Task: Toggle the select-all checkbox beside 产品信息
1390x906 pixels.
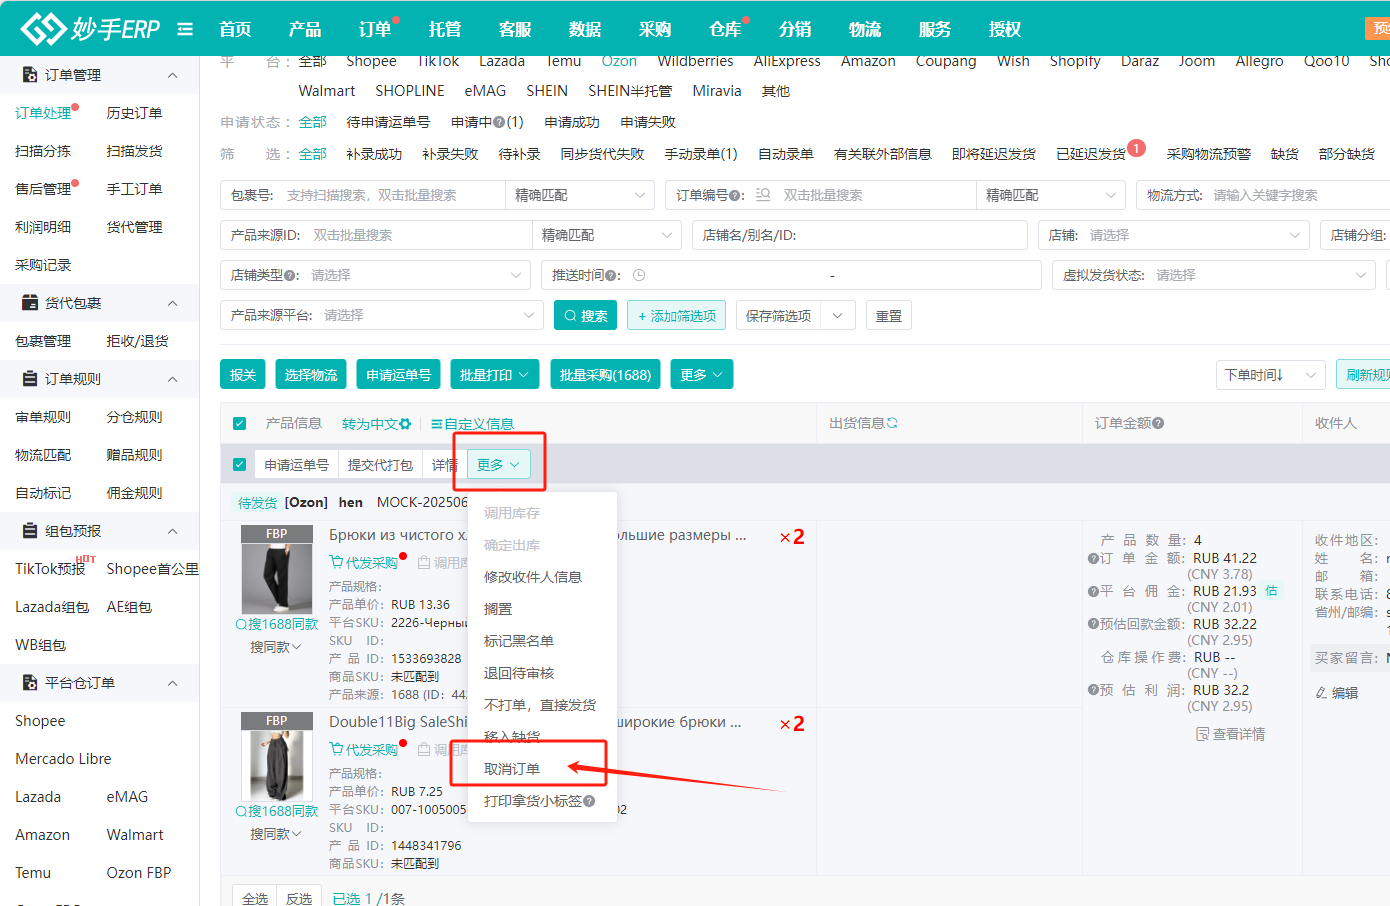Action: [239, 423]
